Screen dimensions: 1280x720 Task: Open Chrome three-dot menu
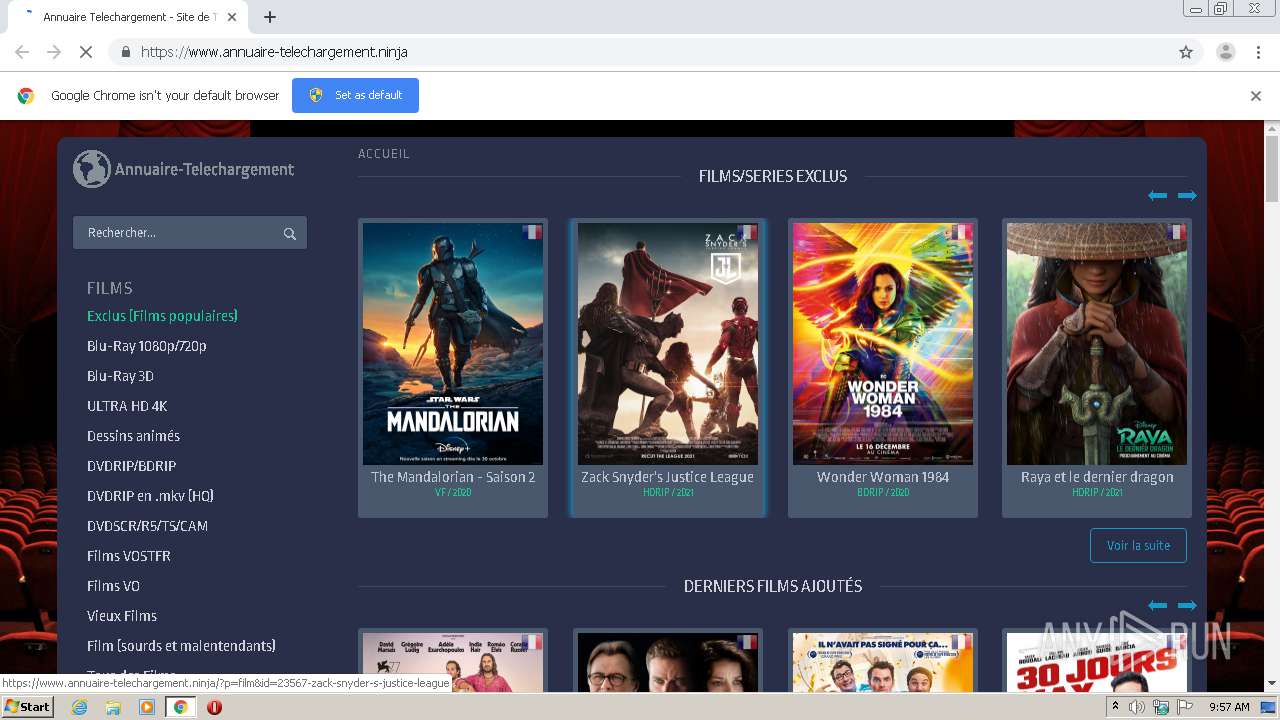tap(1258, 52)
